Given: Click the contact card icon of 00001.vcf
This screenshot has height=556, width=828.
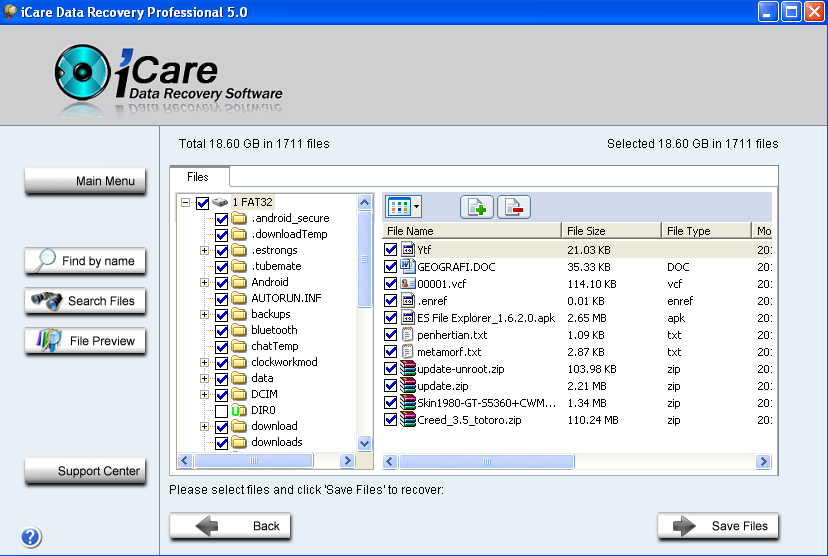Looking at the screenshot, I should tap(407, 284).
